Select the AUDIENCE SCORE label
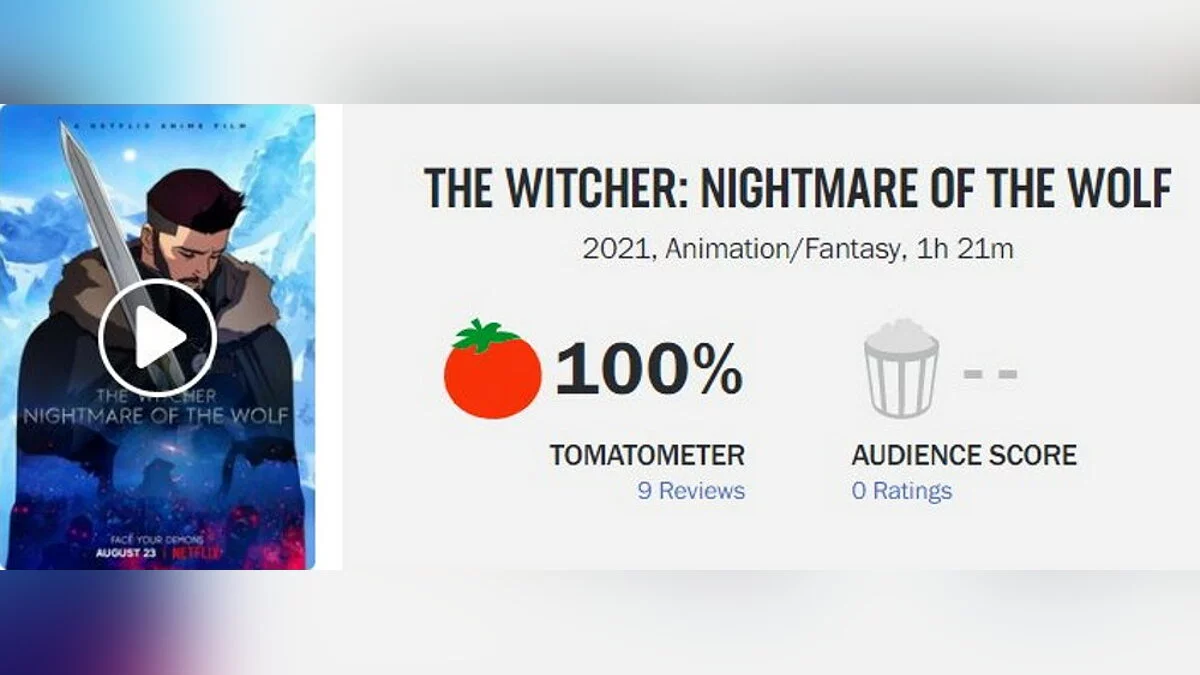 [964, 456]
